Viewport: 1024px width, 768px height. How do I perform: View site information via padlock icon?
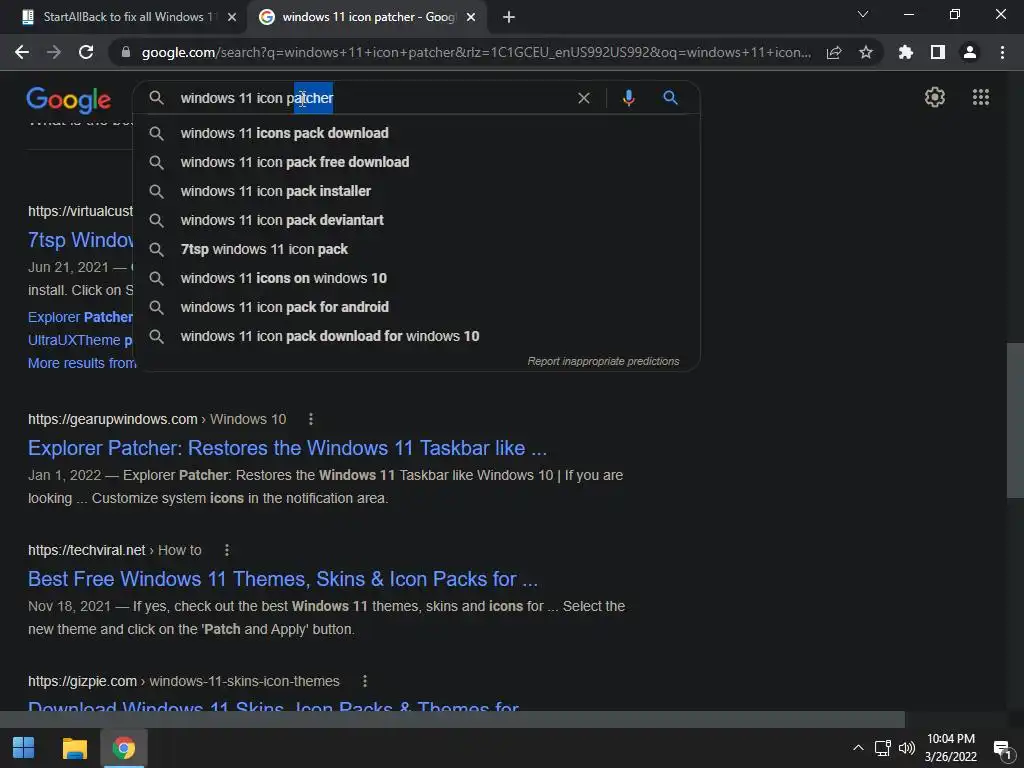pos(126,52)
